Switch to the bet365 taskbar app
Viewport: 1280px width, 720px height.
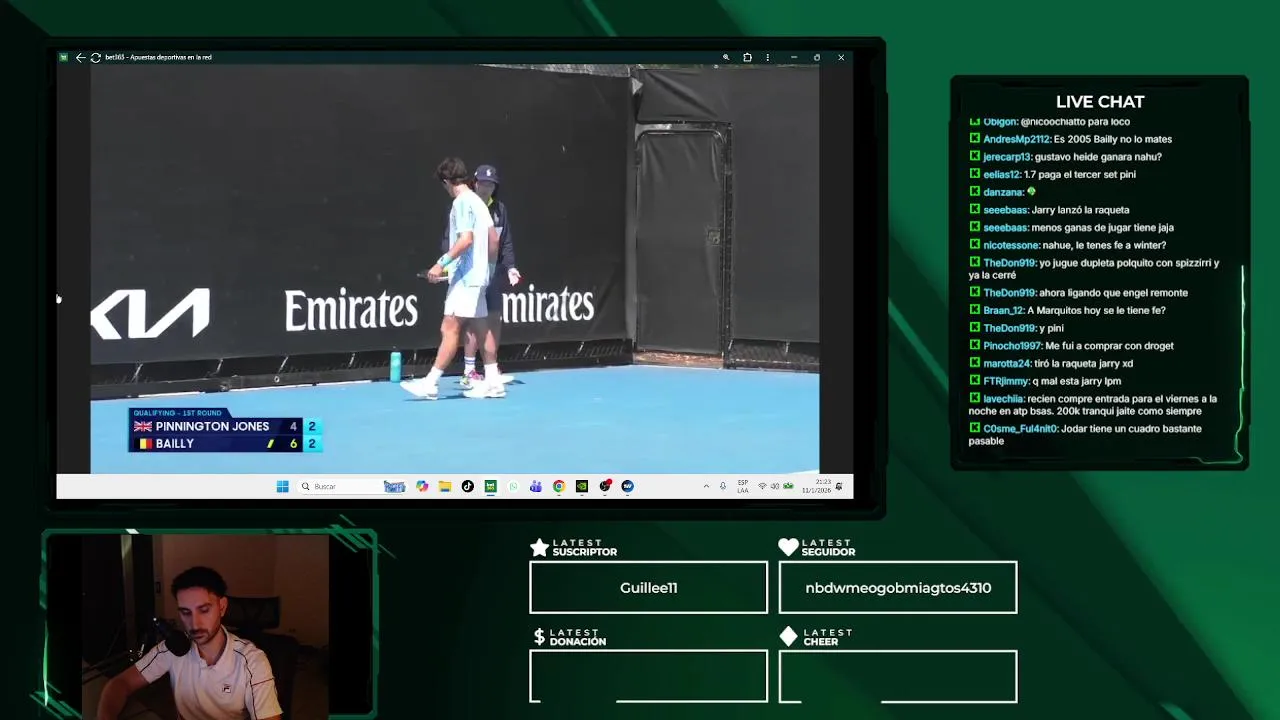click(x=490, y=486)
